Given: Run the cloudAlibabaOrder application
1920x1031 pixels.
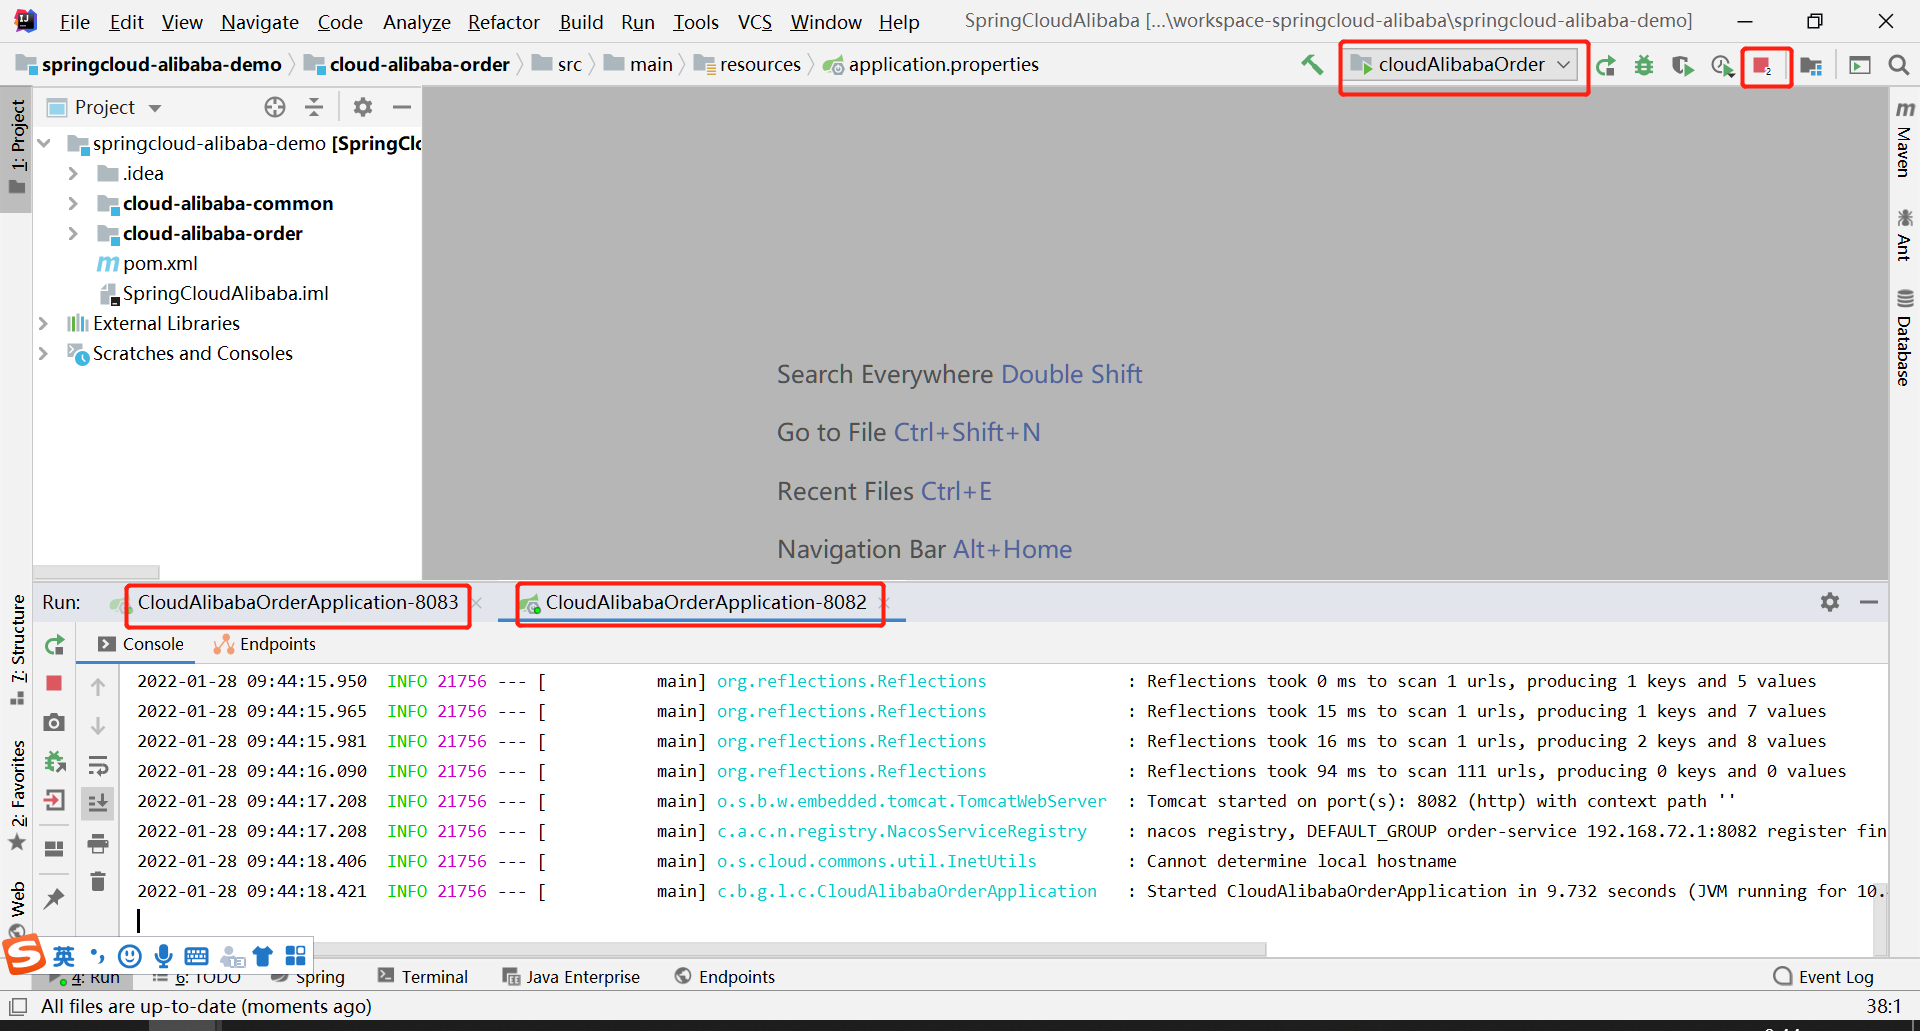Looking at the screenshot, I should 1606,66.
